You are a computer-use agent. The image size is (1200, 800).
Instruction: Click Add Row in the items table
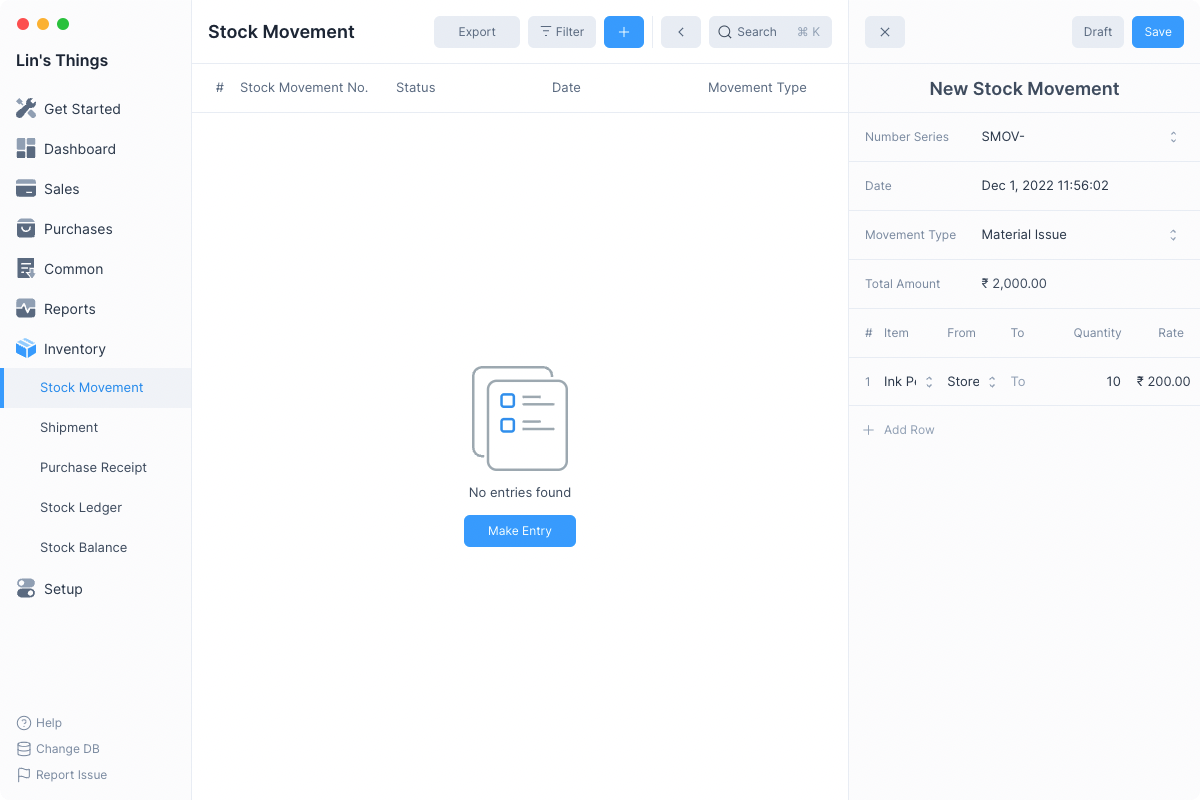click(x=899, y=430)
